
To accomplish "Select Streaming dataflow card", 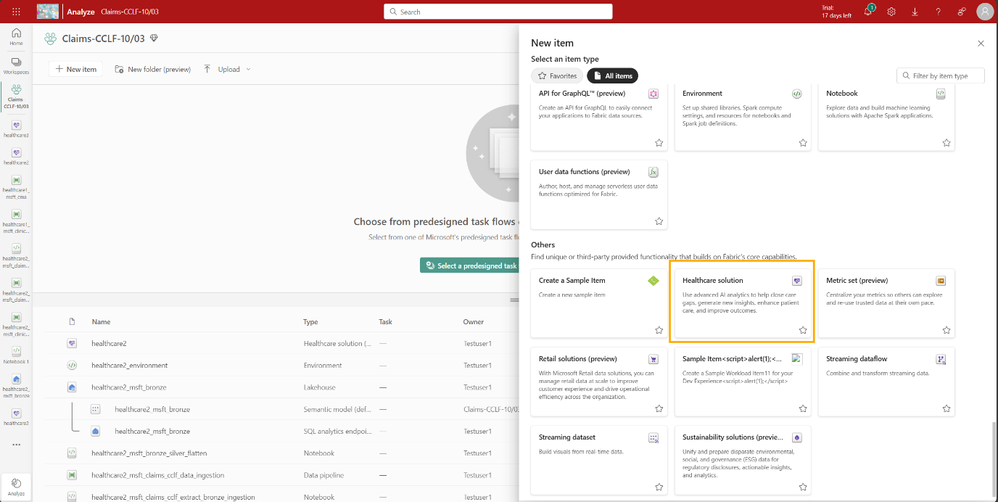I will (x=887, y=382).
